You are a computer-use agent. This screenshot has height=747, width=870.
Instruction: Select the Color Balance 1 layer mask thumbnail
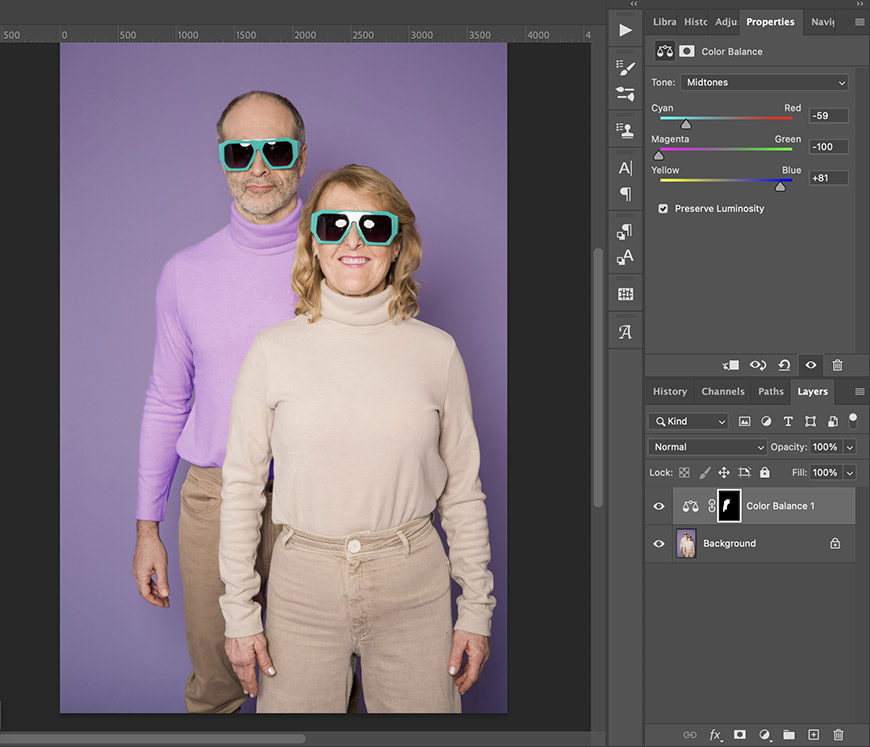[729, 506]
